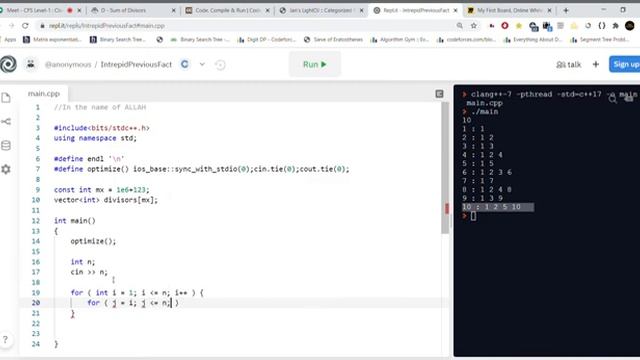The image size is (640, 360).
Task: Open the Everything About D... bookmark
Action: pos(533,40)
